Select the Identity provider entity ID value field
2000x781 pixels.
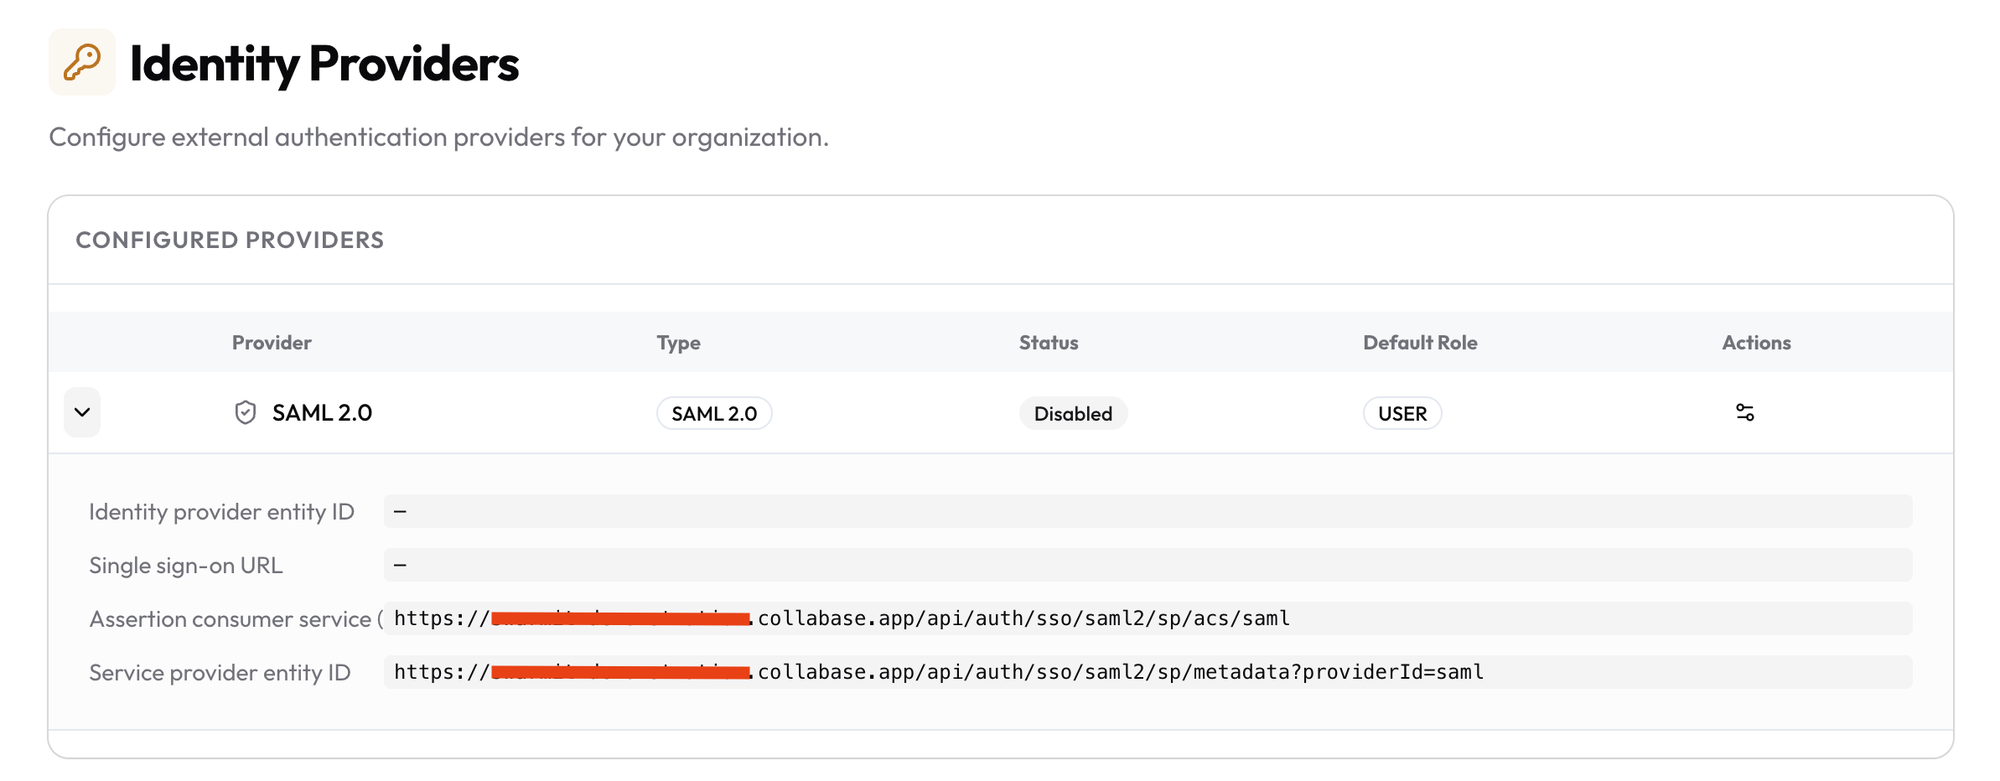pos(1148,511)
